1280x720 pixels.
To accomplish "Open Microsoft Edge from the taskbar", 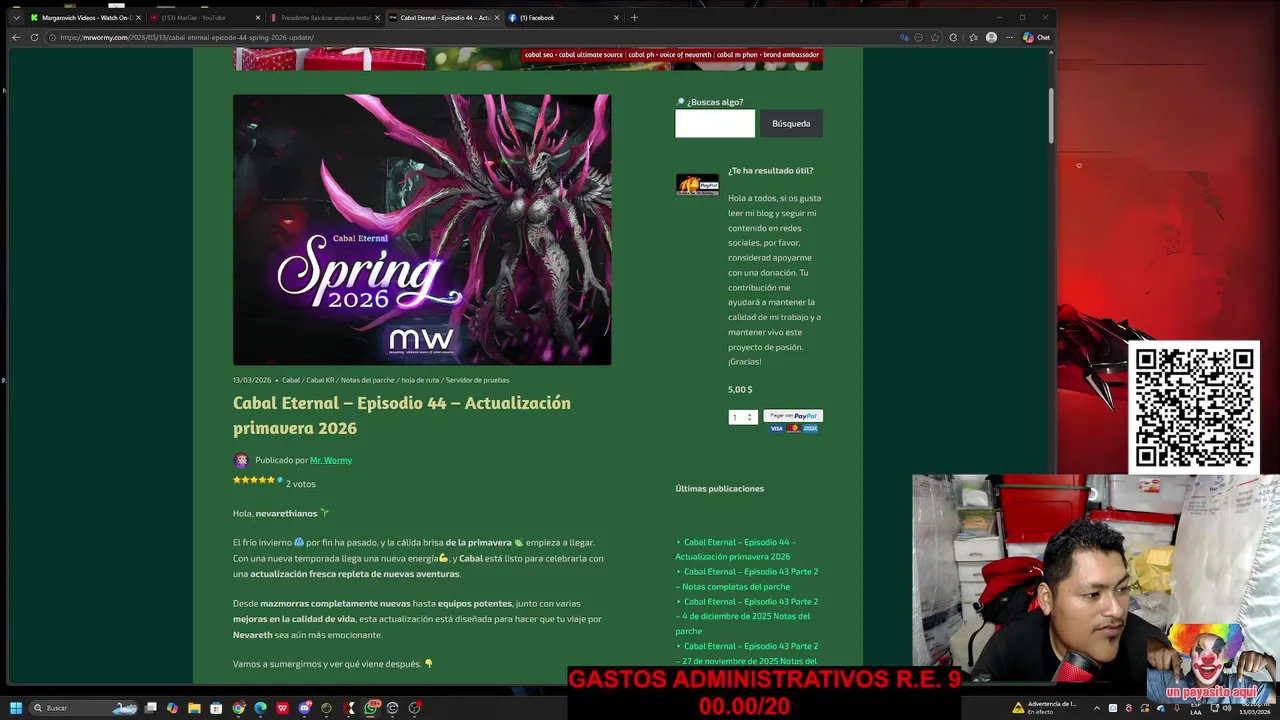I will pyautogui.click(x=260, y=708).
